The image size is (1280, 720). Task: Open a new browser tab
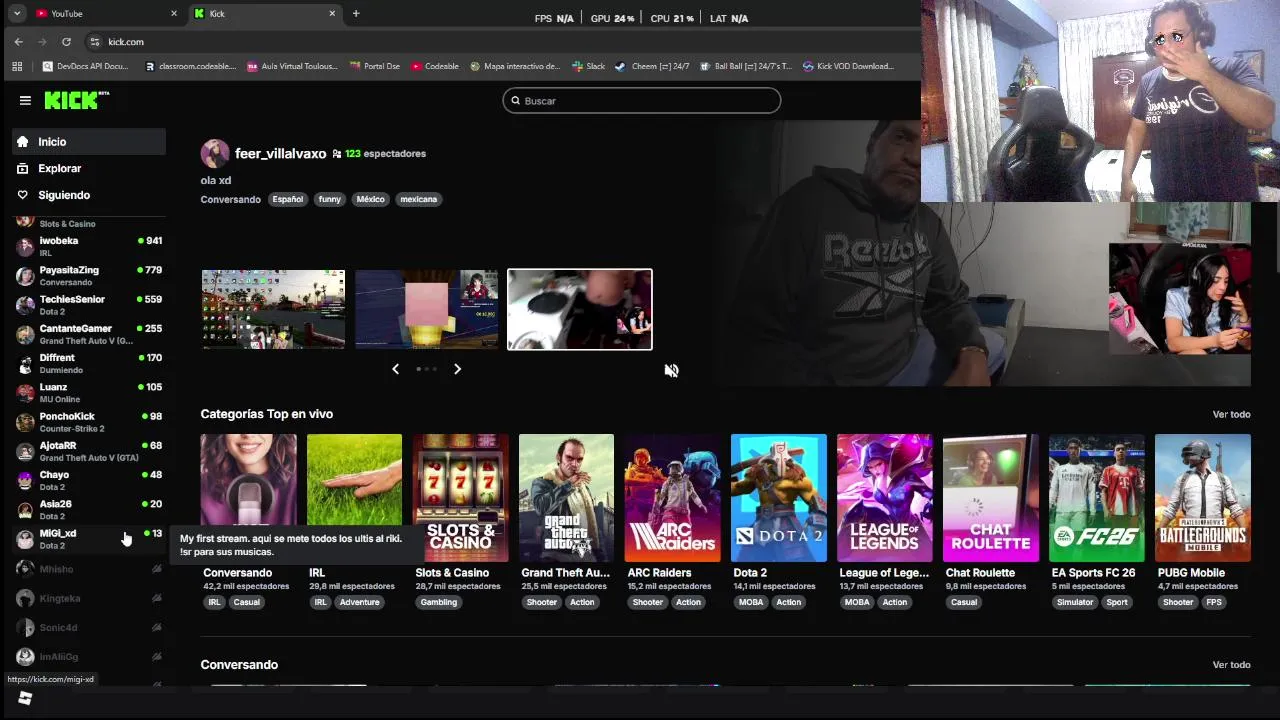coord(356,13)
